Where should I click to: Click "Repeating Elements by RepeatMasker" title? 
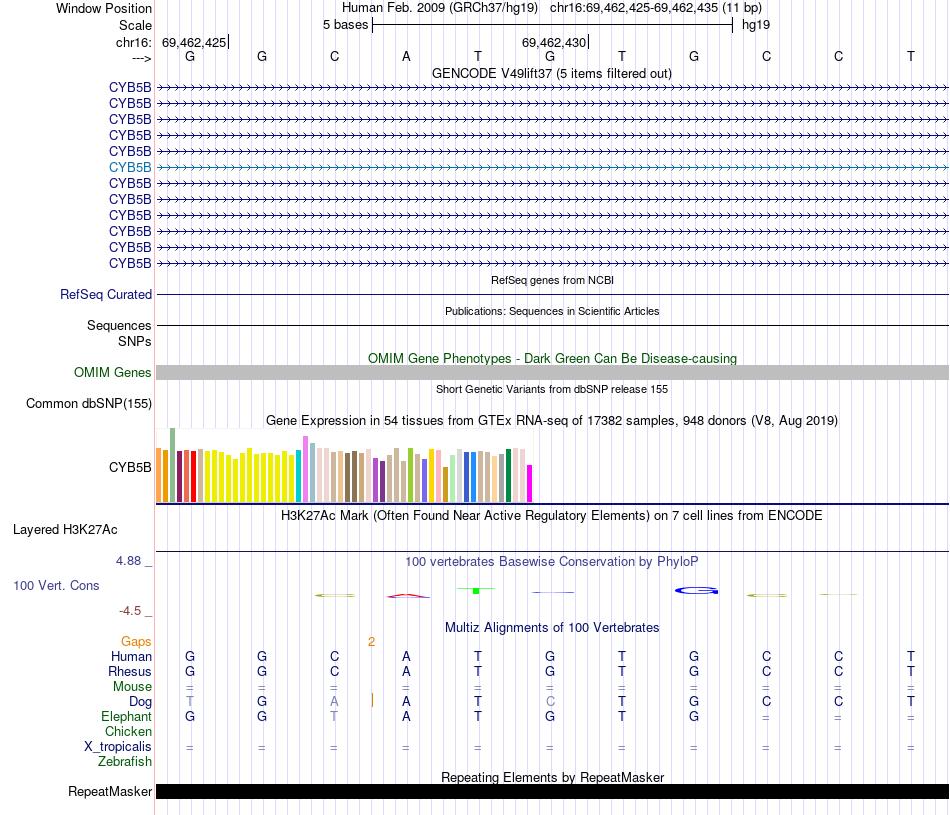click(x=552, y=777)
